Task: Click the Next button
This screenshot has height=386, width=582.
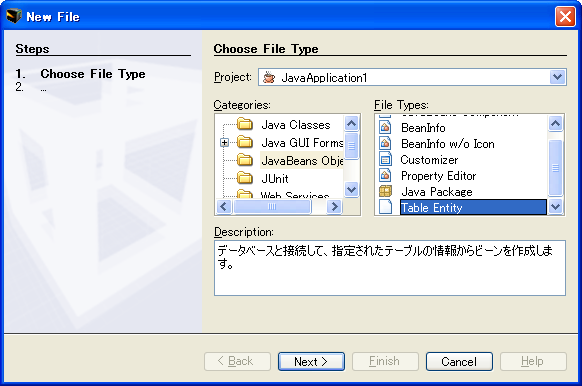Action: (x=311, y=362)
